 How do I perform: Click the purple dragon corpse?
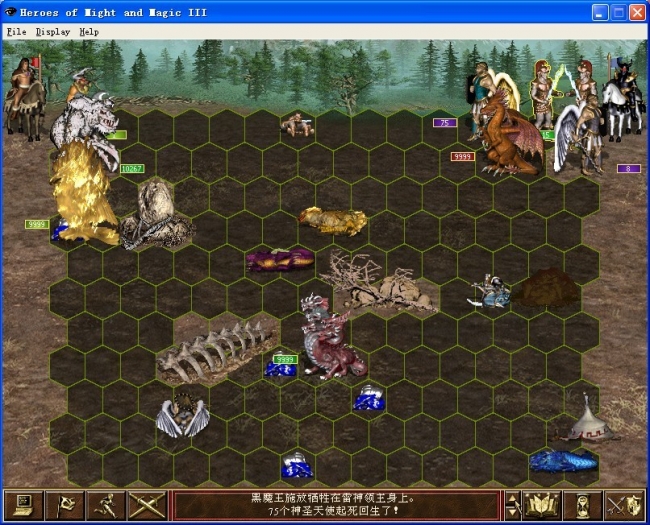pyautogui.click(x=280, y=259)
